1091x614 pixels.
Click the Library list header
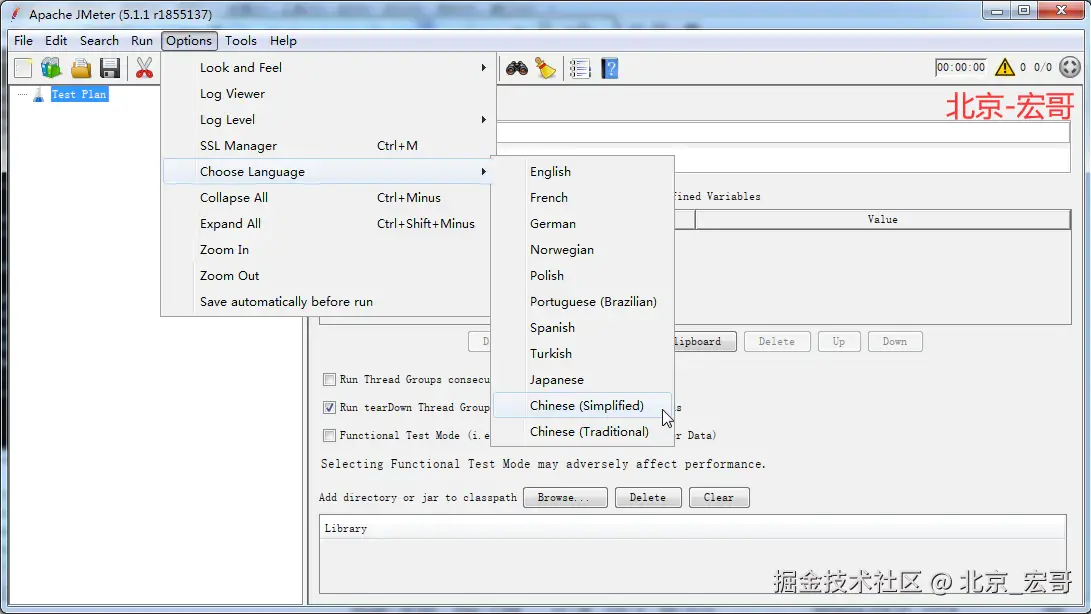(x=692, y=528)
